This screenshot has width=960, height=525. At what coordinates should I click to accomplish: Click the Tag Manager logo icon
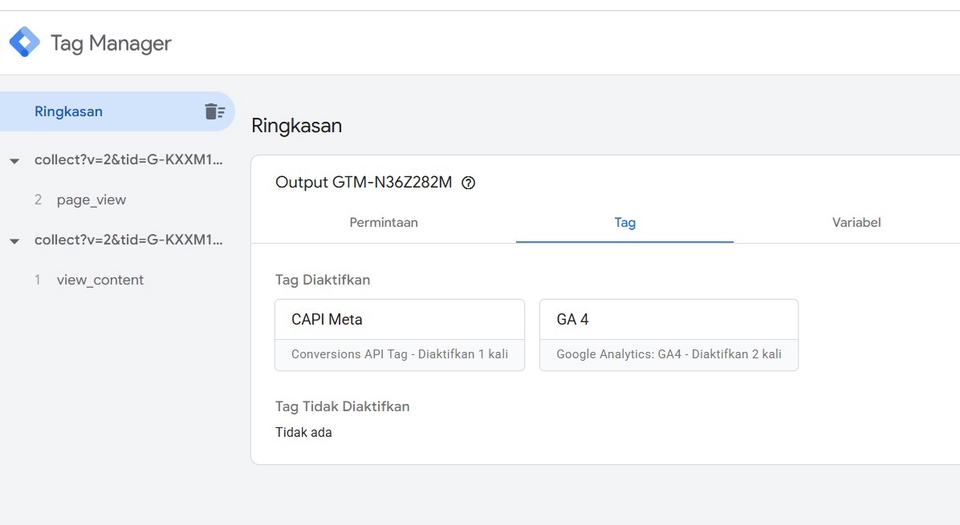24,42
